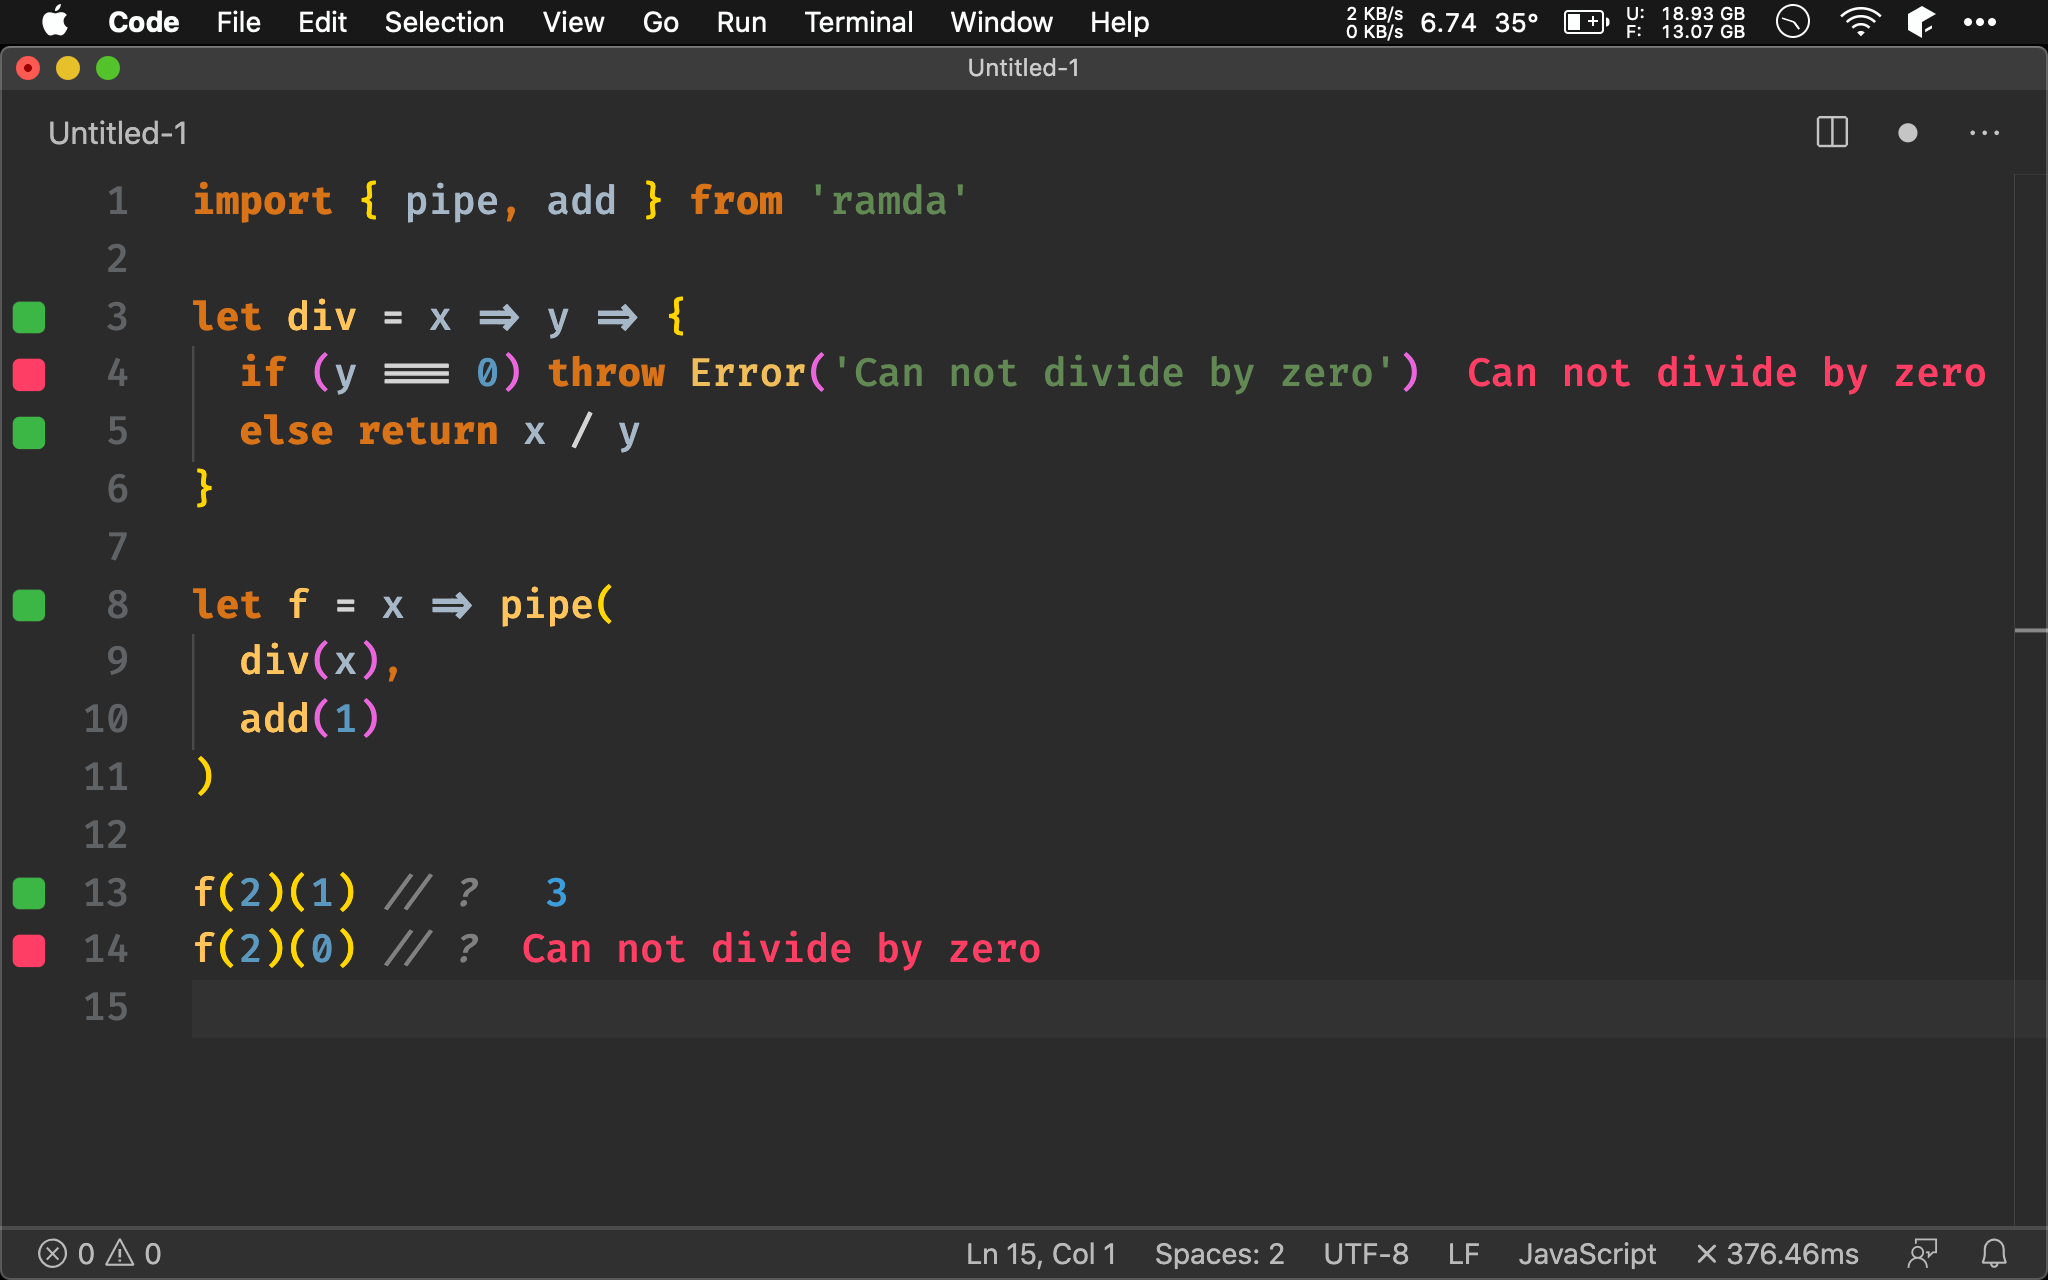Click the result value 3 on line 13

click(x=556, y=893)
